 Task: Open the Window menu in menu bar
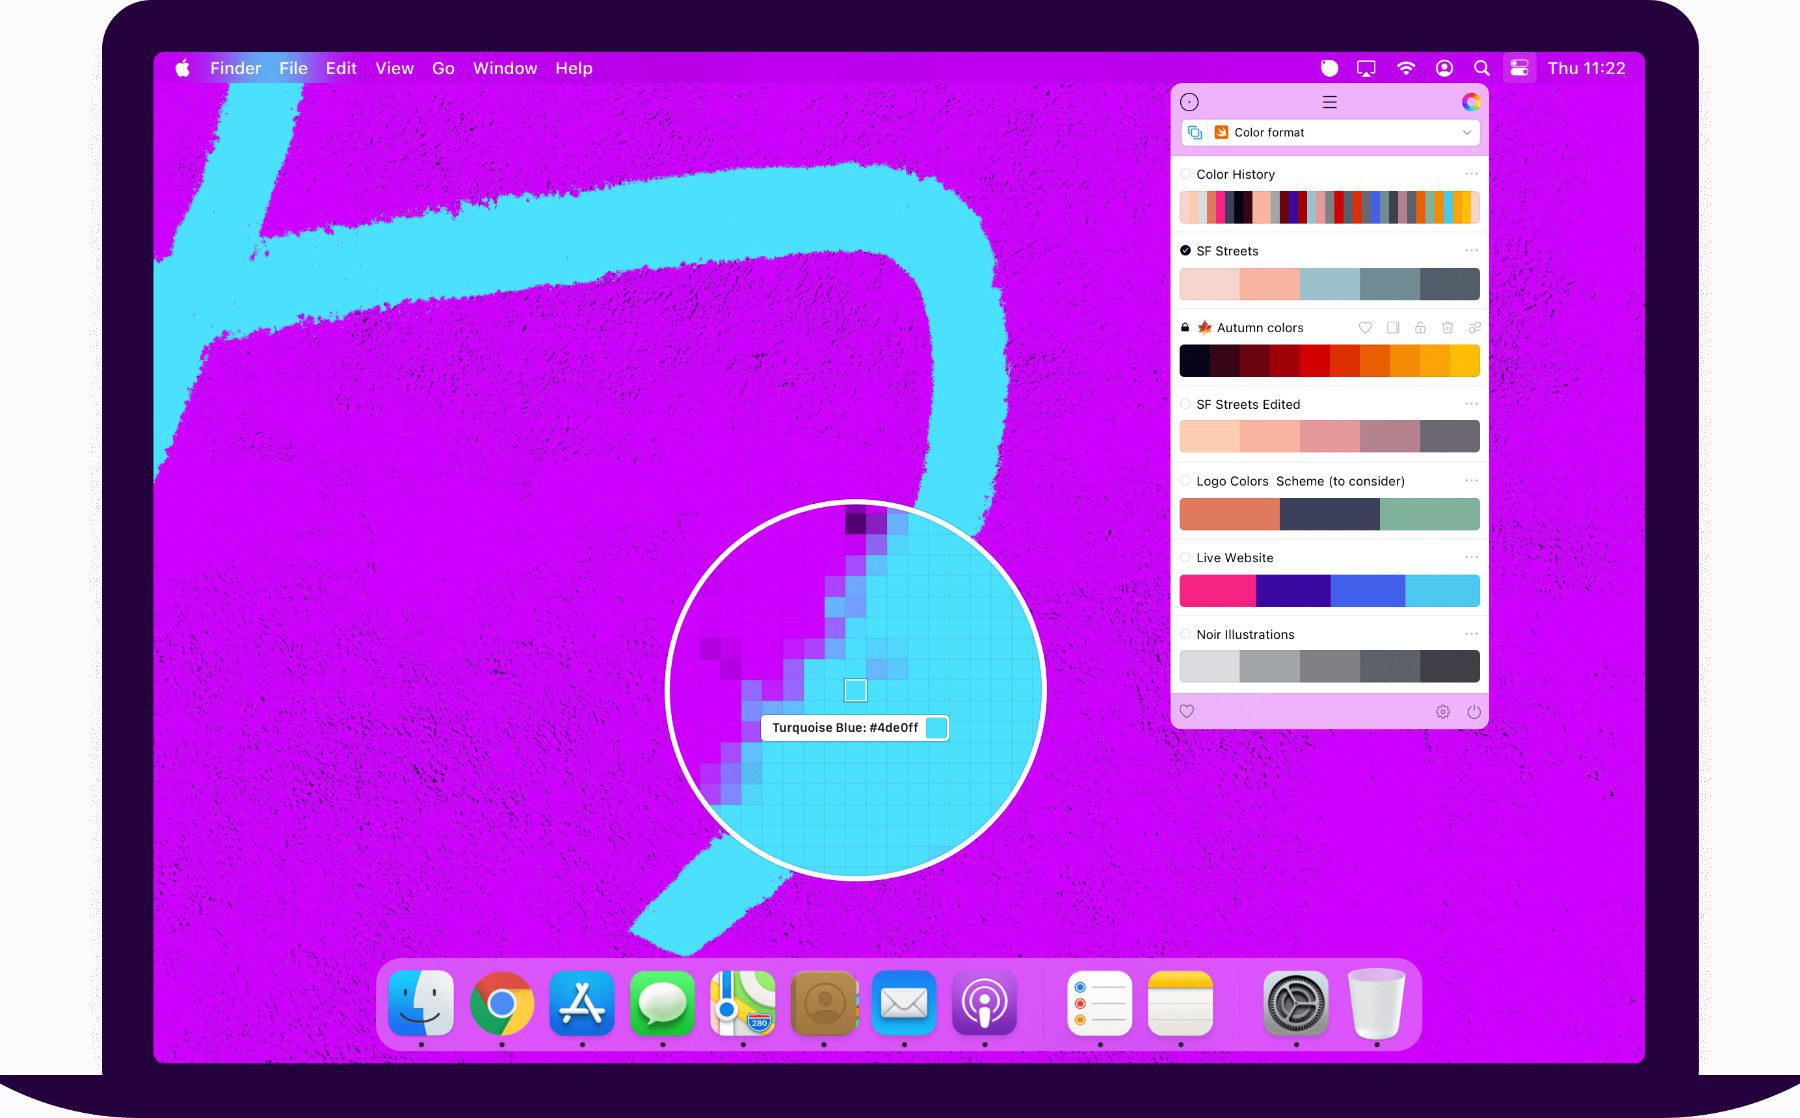coord(505,69)
